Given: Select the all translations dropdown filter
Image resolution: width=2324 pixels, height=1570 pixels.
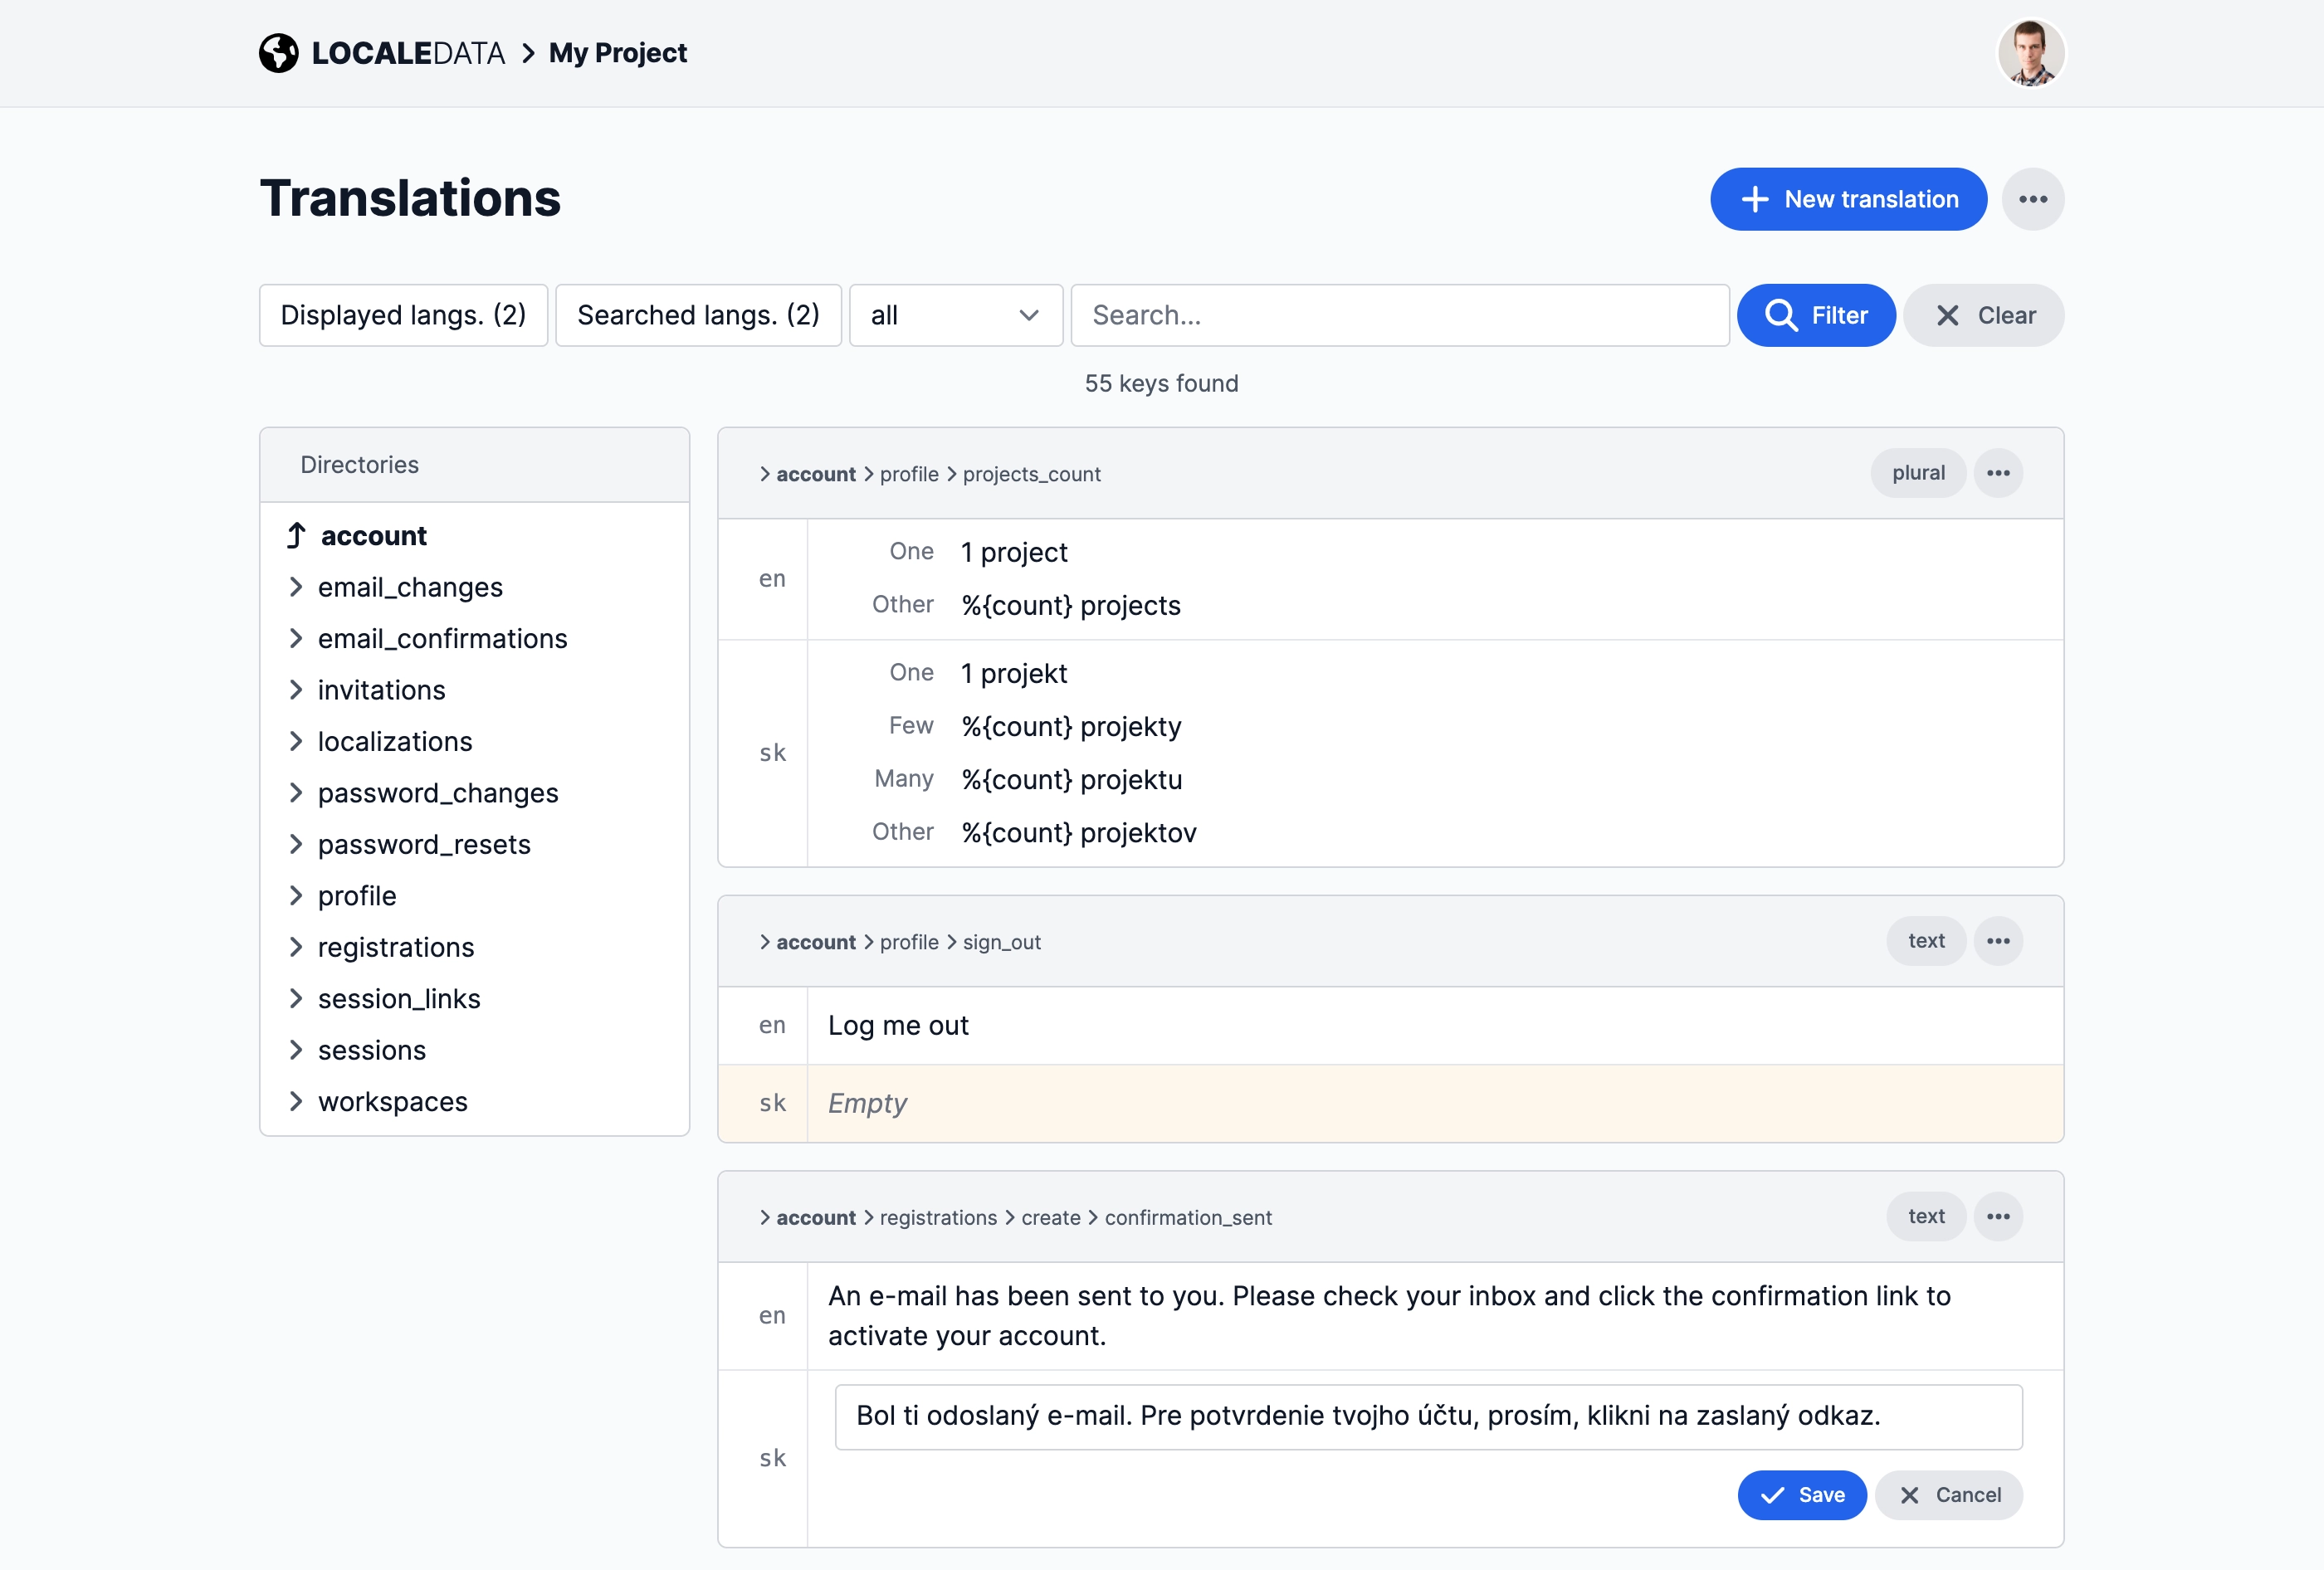Looking at the screenshot, I should coord(954,315).
